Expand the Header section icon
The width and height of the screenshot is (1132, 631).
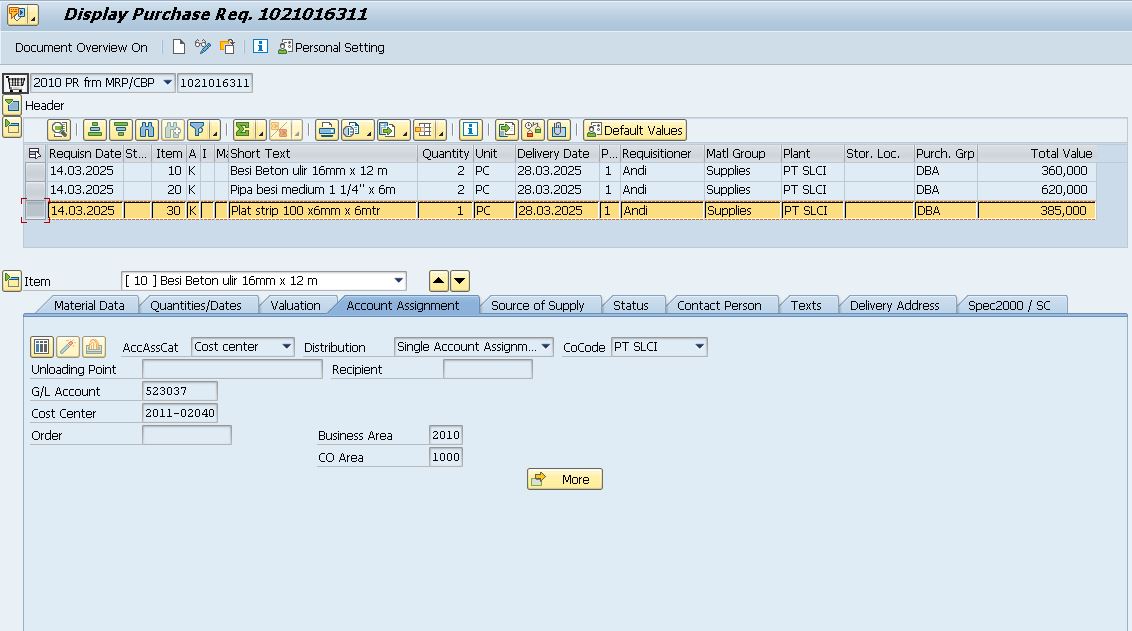click(x=12, y=105)
